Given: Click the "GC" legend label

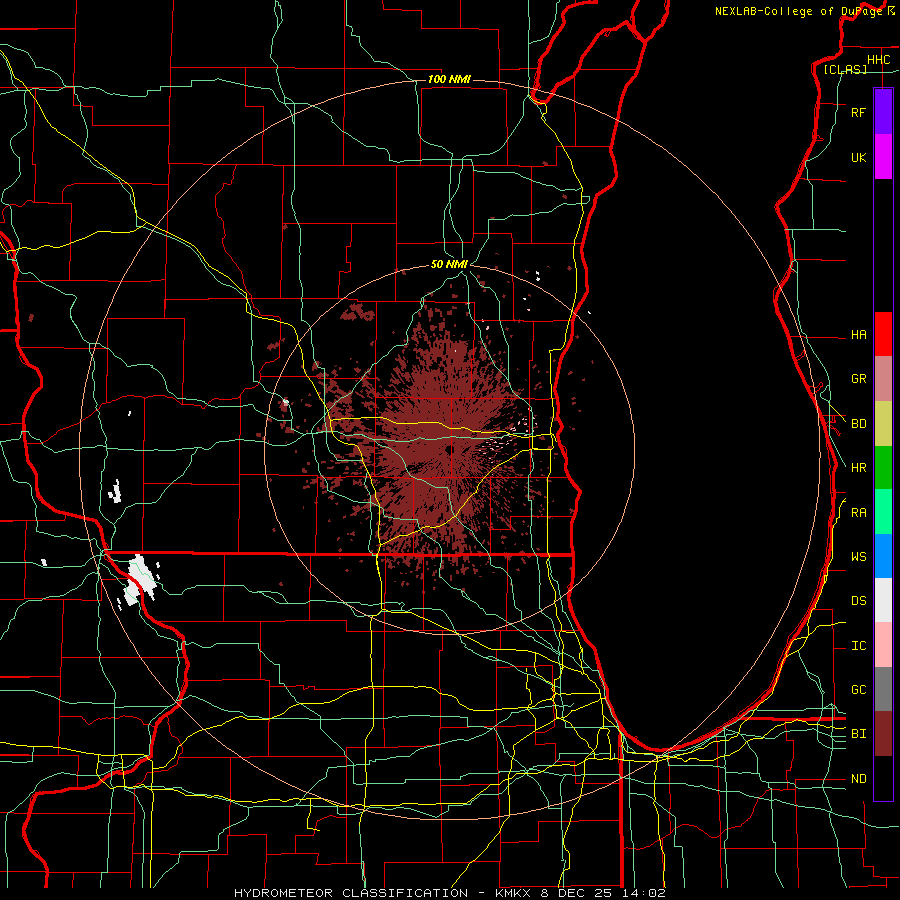Looking at the screenshot, I should tap(858, 690).
